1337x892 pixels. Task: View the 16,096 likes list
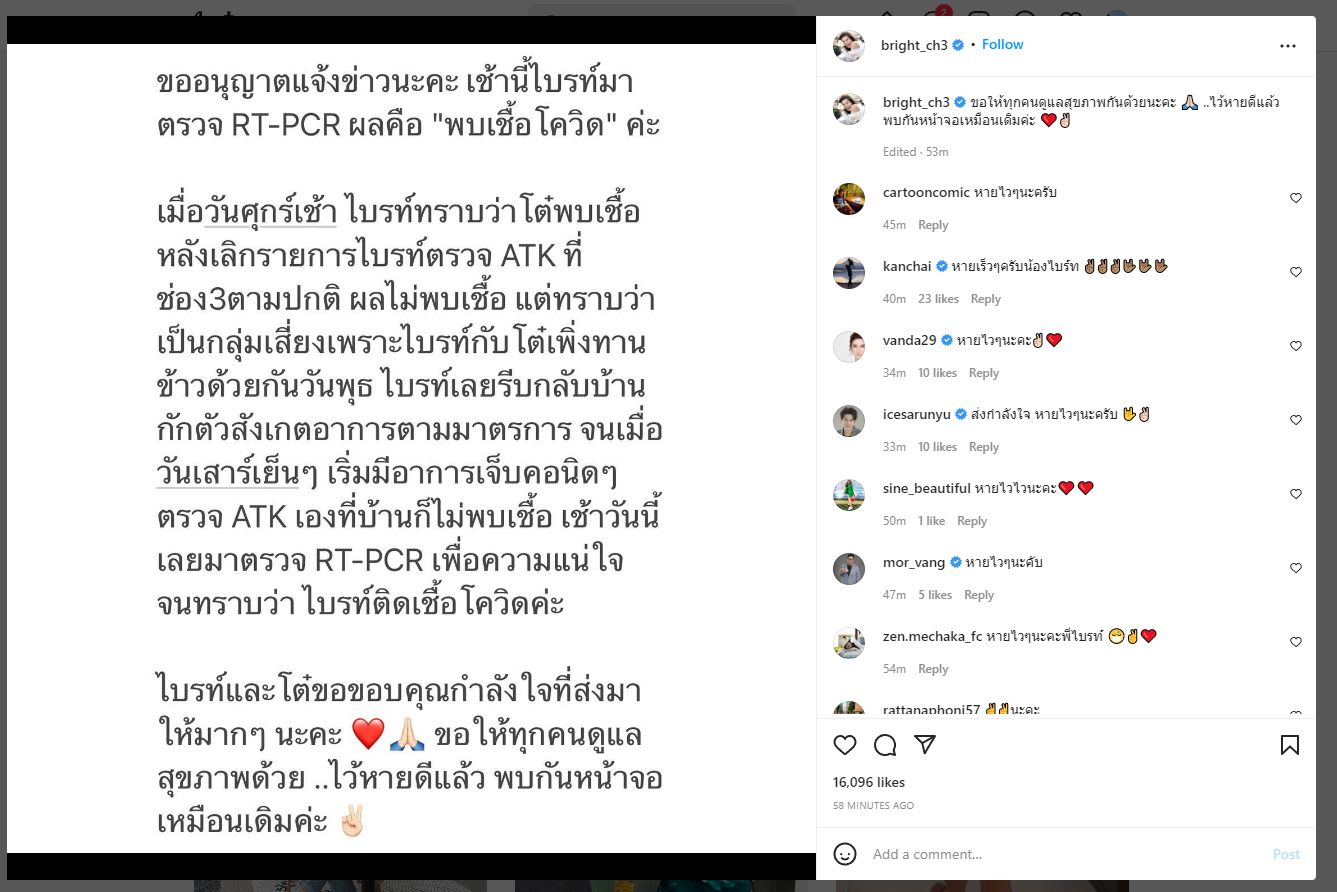869,782
